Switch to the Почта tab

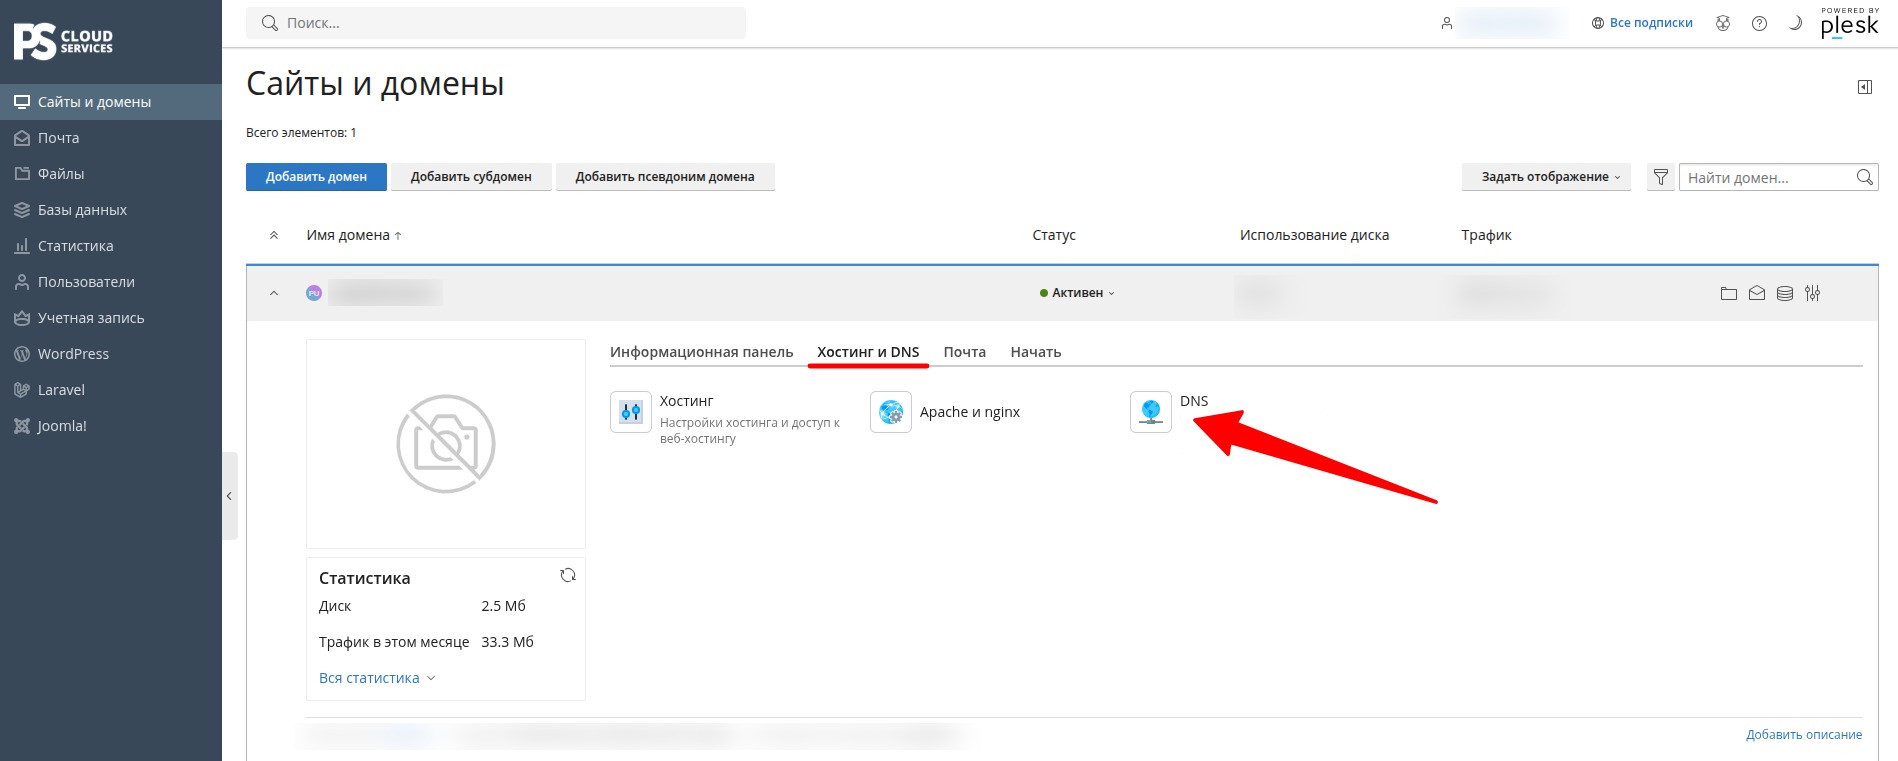[965, 352]
